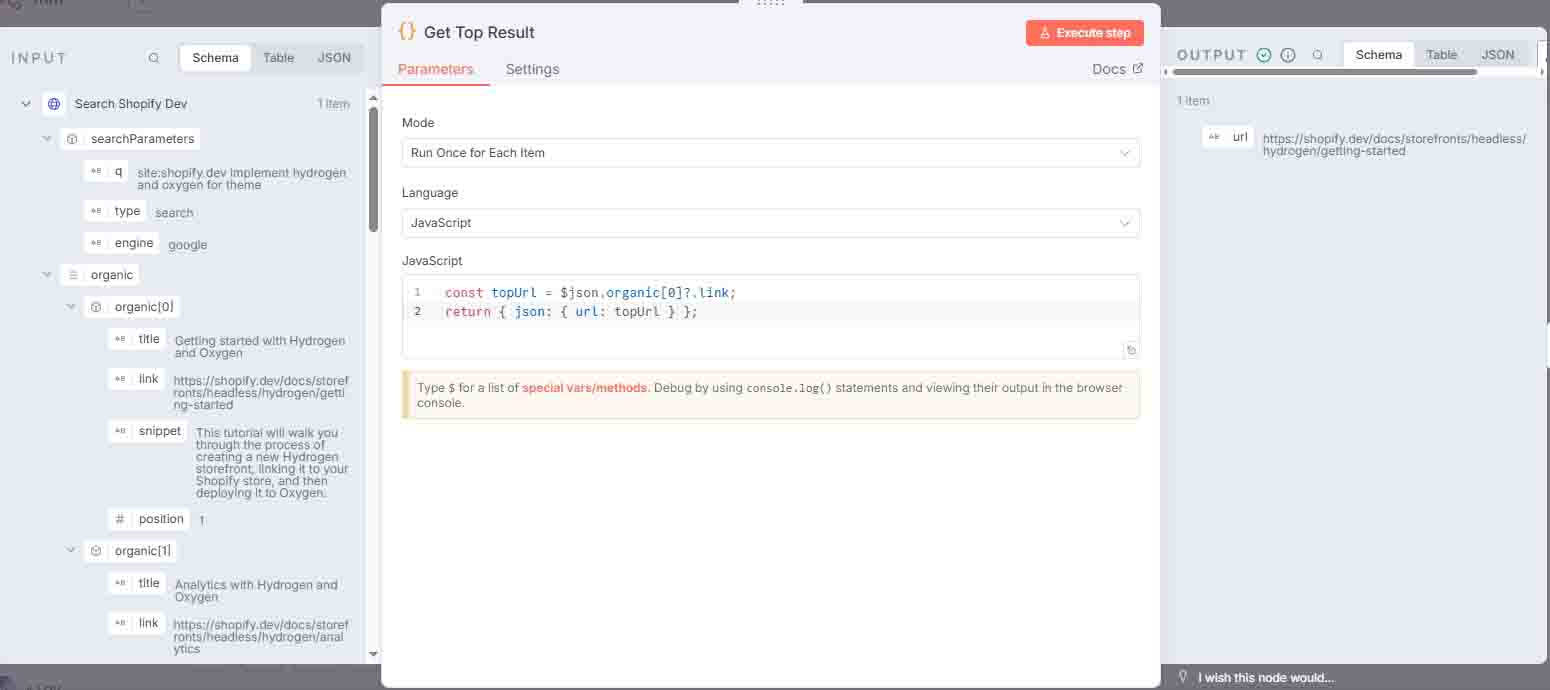Screen dimensions: 1550x690
Task: Switch the INPUT view to Table
Action: (x=278, y=58)
